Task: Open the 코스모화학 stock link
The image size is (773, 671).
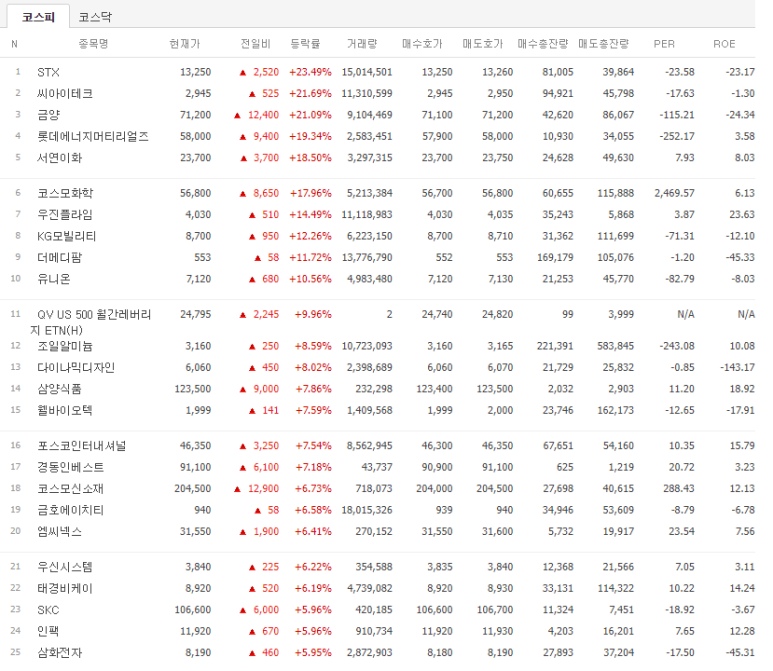Action: click(x=65, y=193)
